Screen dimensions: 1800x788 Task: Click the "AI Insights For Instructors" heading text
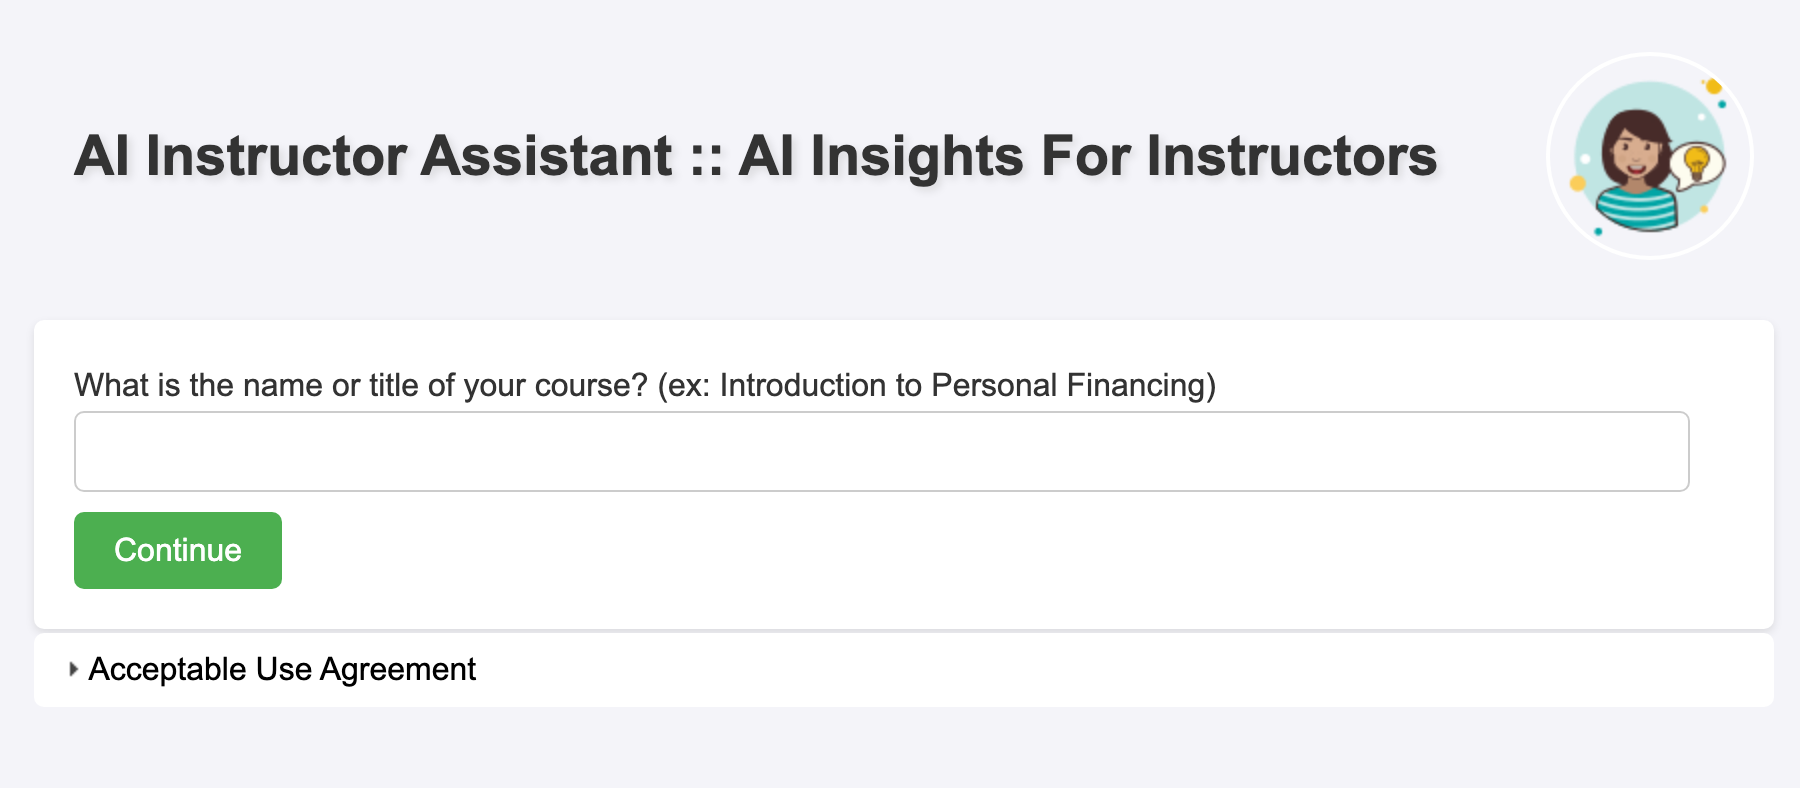[x=1087, y=156]
